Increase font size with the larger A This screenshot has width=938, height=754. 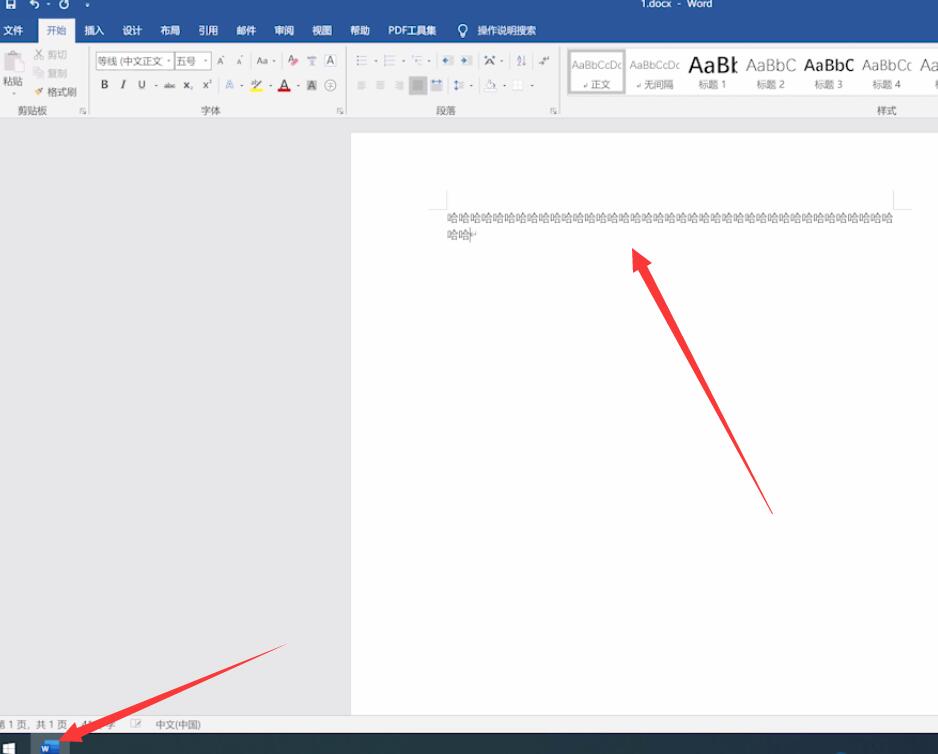[x=221, y=61]
